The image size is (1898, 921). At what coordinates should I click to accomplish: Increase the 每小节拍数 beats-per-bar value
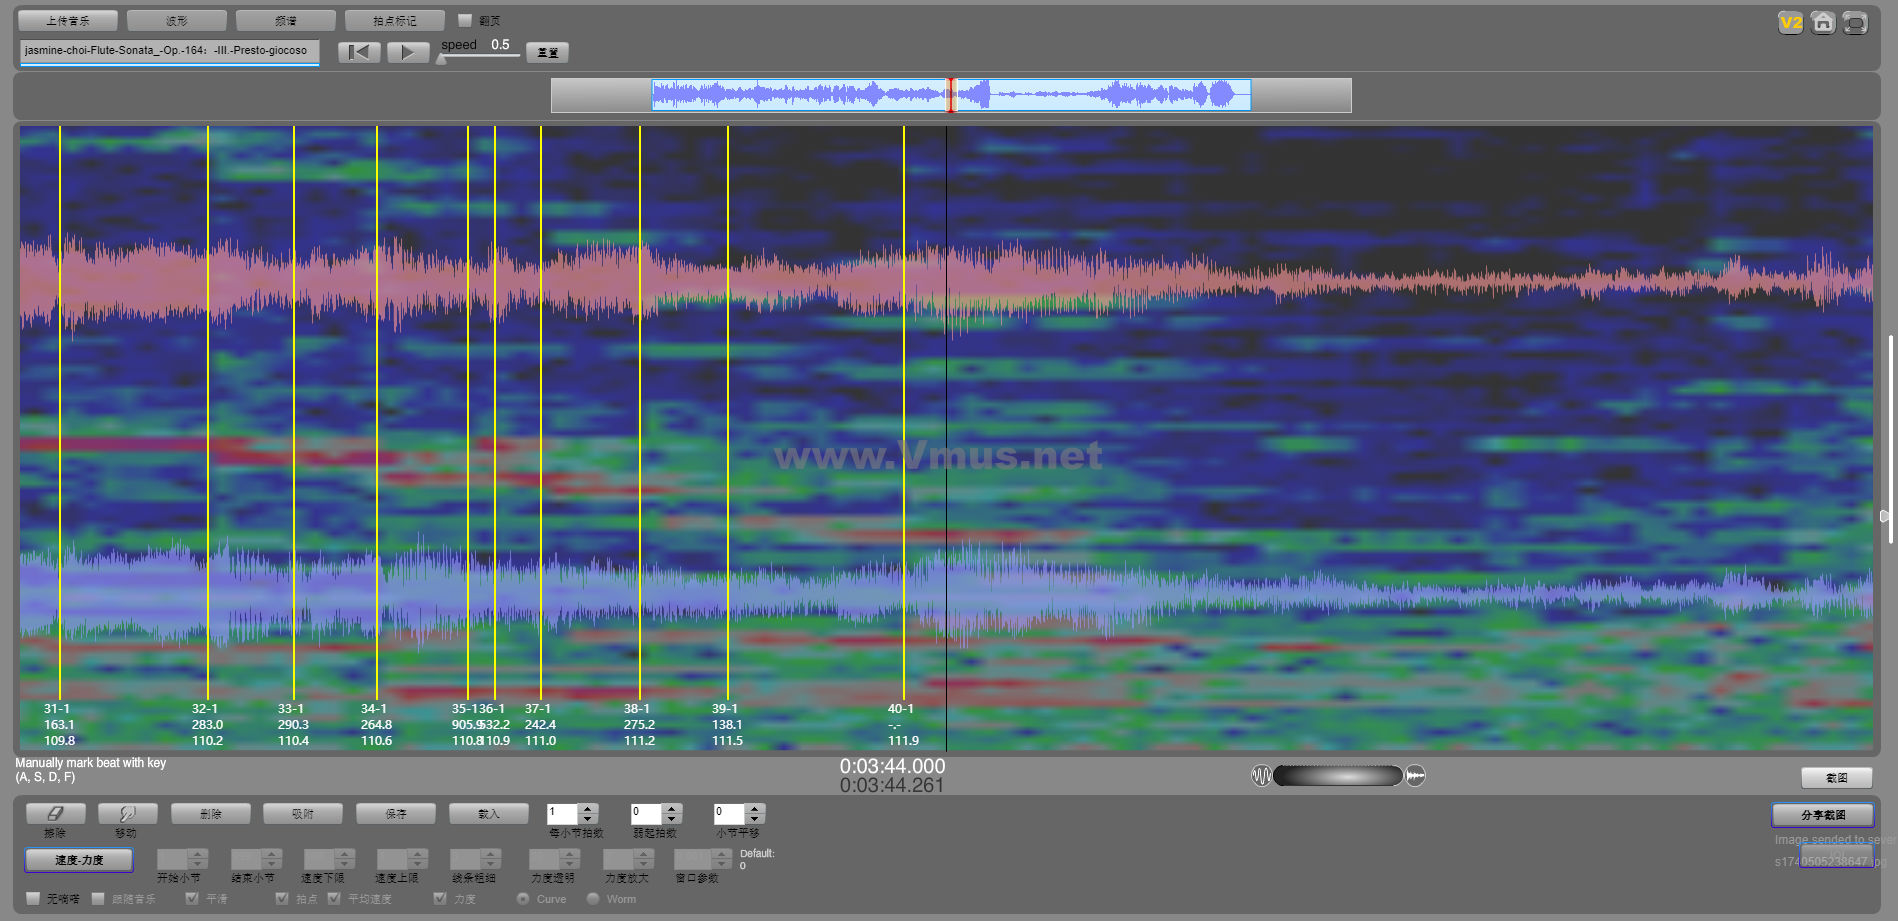(588, 809)
